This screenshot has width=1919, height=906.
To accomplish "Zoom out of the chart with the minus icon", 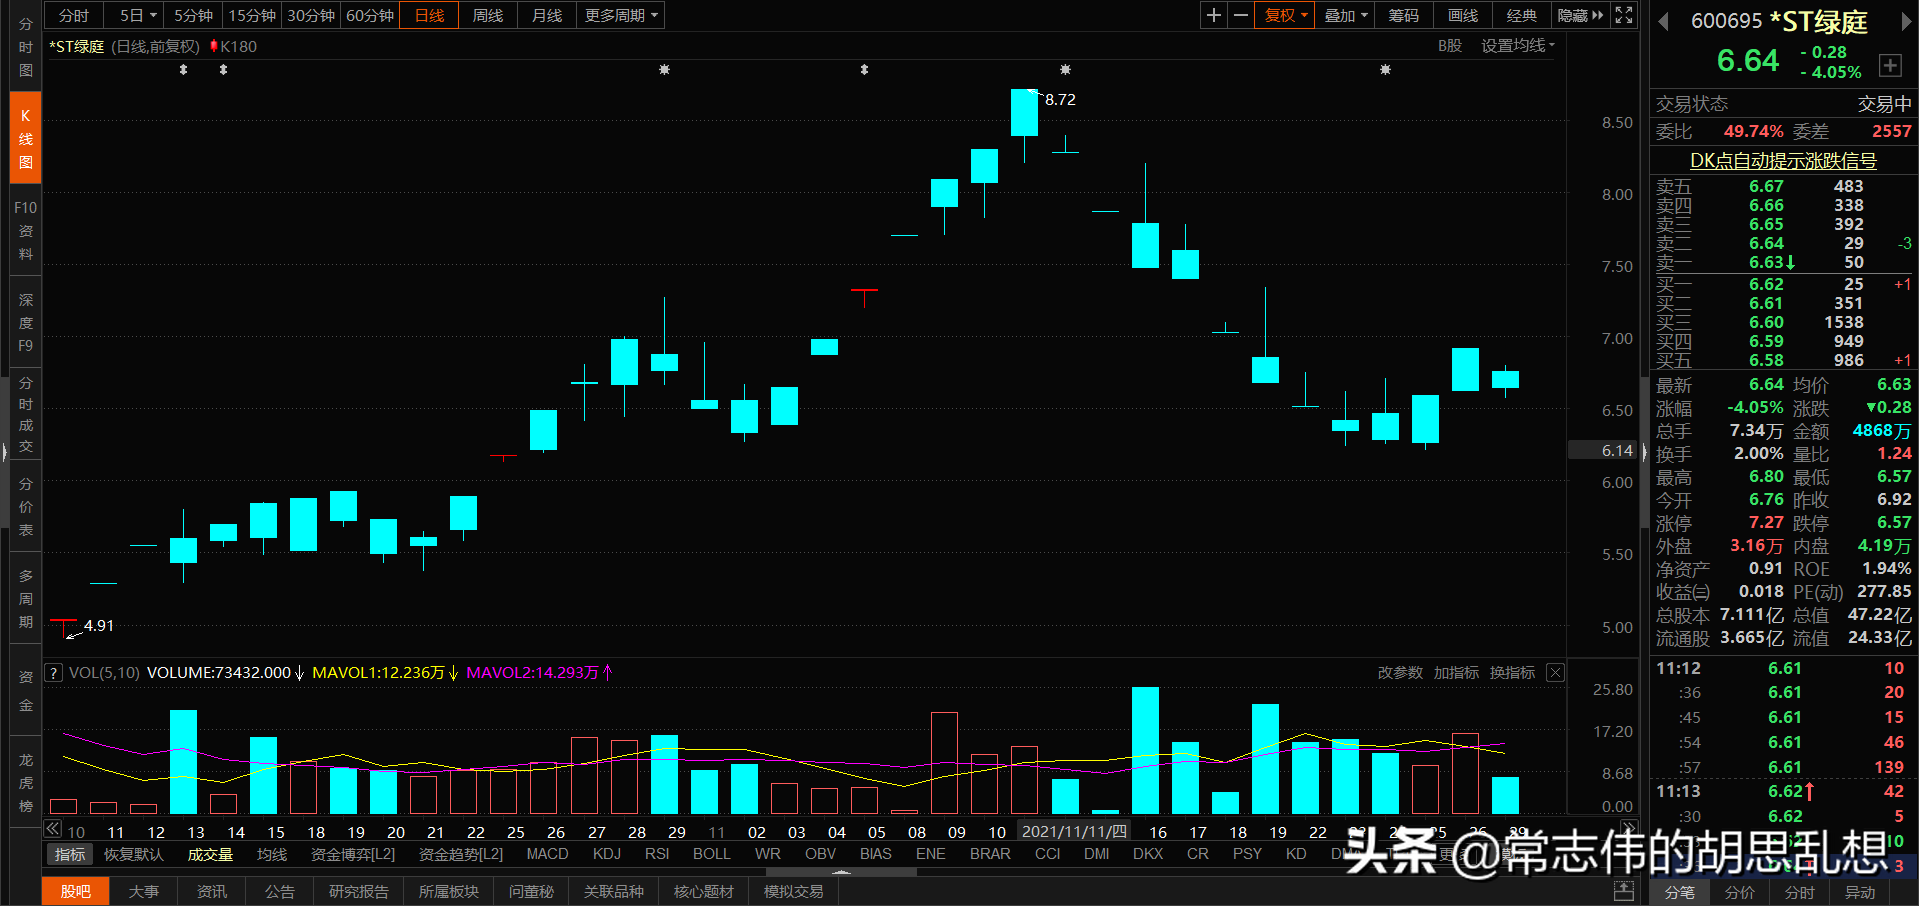I will point(1240,15).
